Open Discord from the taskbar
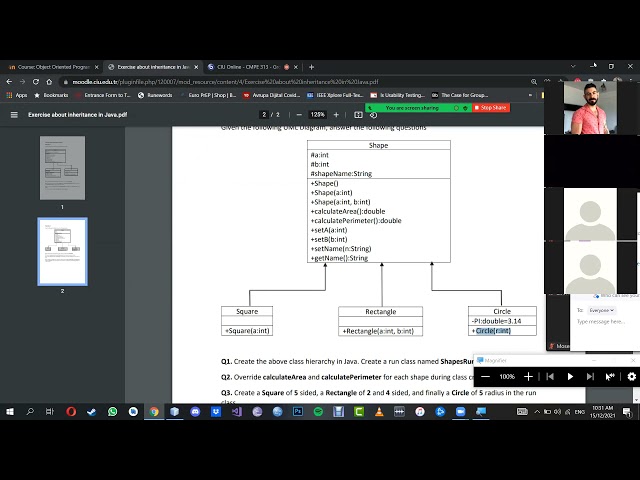 (x=195, y=412)
